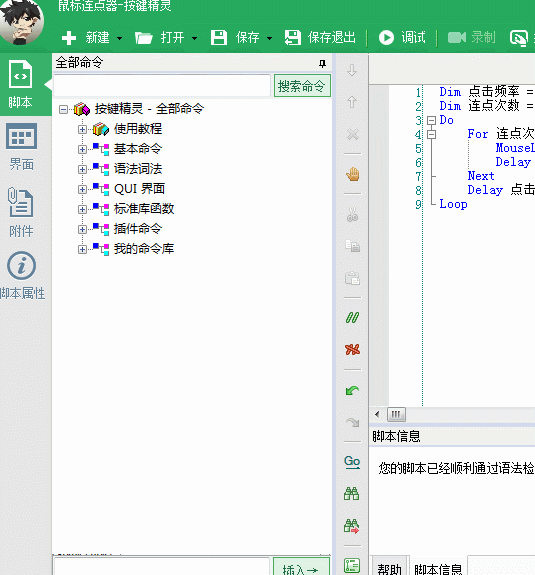Expand the 语法词法 tree node
535x575 pixels.
(82, 169)
